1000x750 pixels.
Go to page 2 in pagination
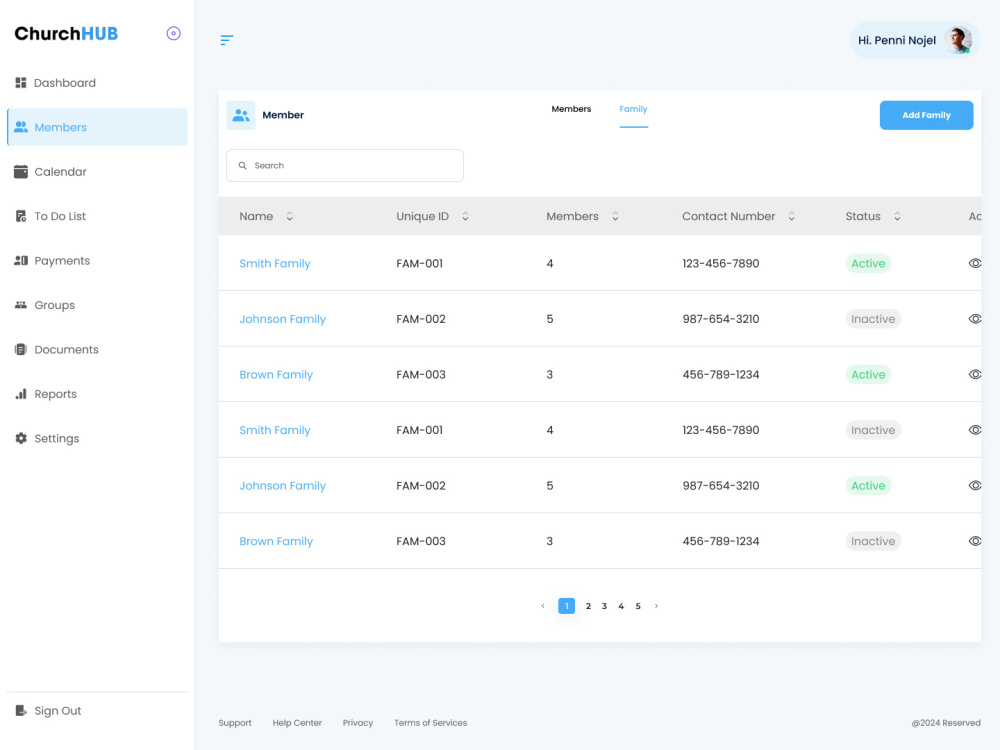(588, 606)
